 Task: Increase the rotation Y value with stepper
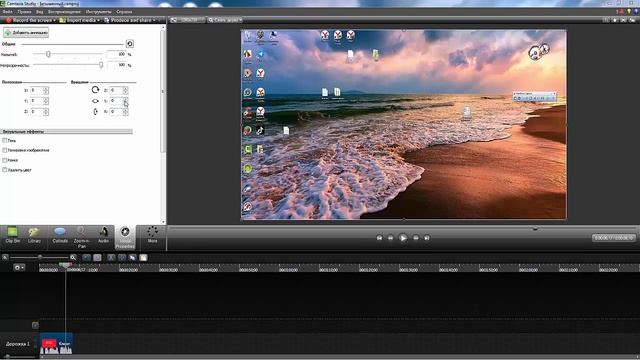[x=126, y=99]
